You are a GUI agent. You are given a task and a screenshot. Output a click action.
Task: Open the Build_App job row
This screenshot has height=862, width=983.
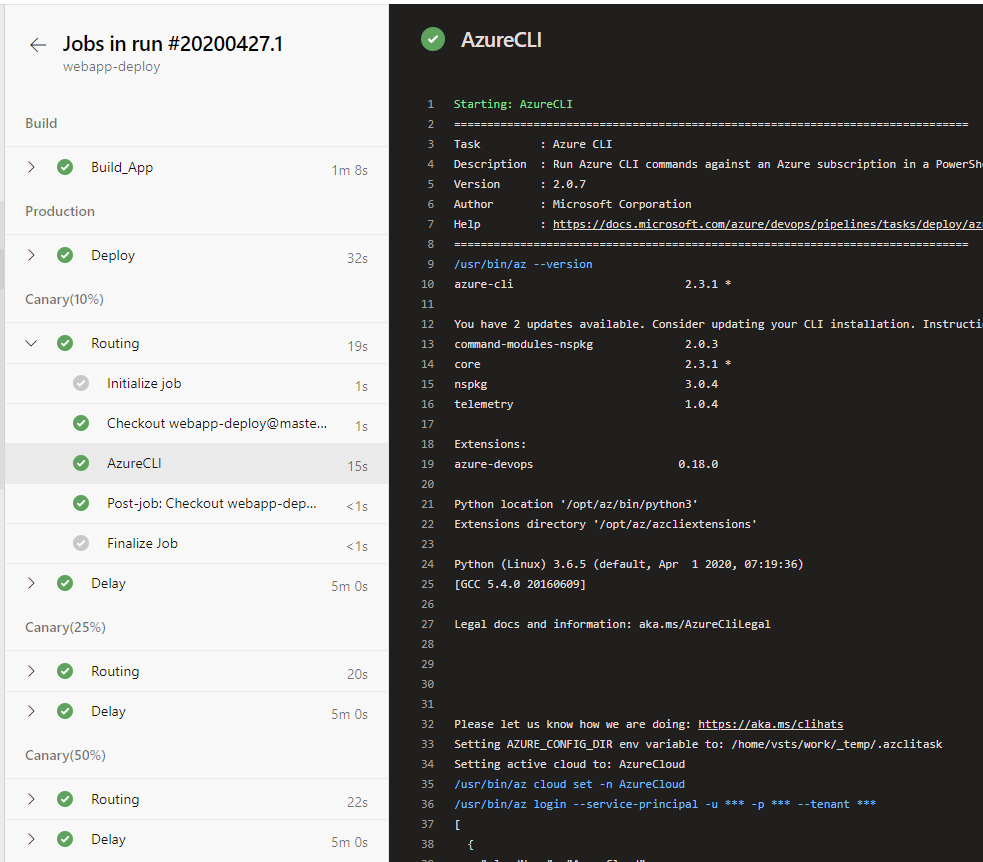(x=197, y=167)
